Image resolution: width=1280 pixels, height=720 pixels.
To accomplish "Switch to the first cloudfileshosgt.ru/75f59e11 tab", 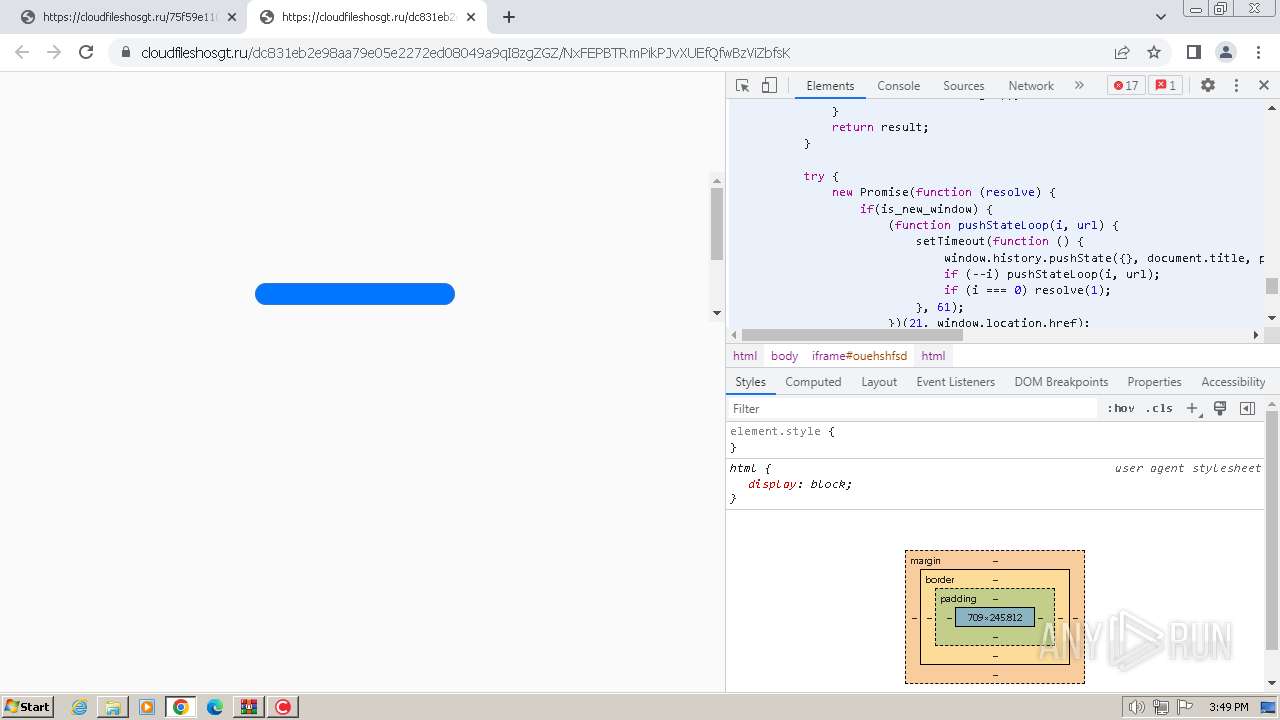I will [130, 17].
